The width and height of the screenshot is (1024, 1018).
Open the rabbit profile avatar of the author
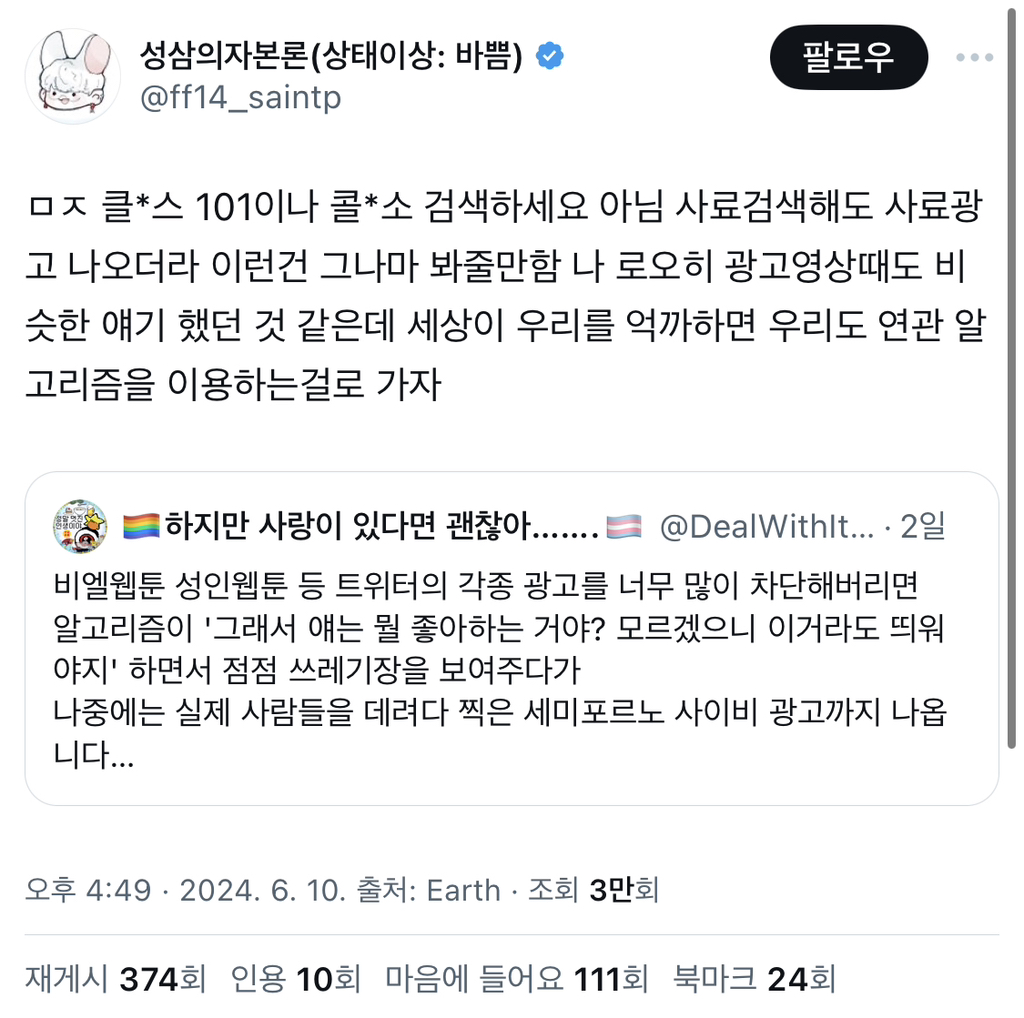(72, 76)
